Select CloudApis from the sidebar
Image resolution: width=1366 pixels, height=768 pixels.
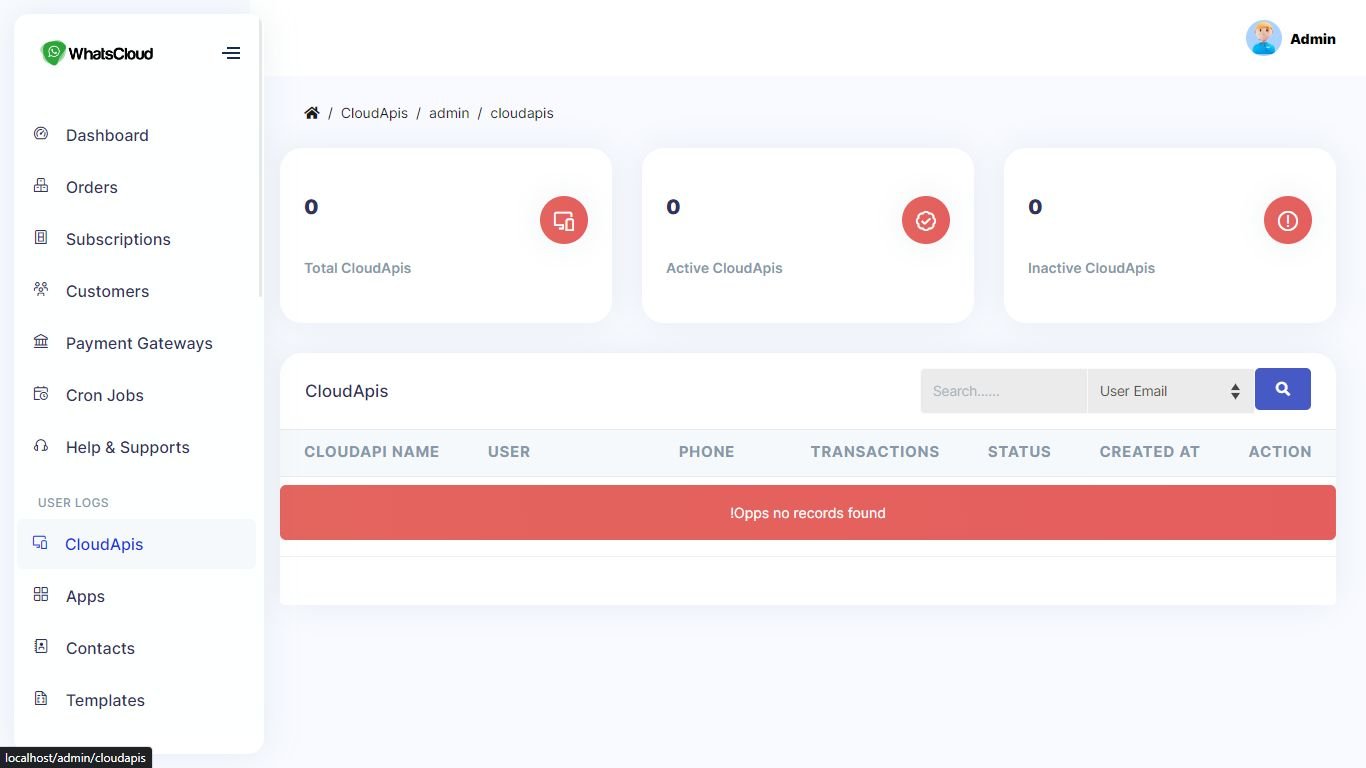[104, 544]
